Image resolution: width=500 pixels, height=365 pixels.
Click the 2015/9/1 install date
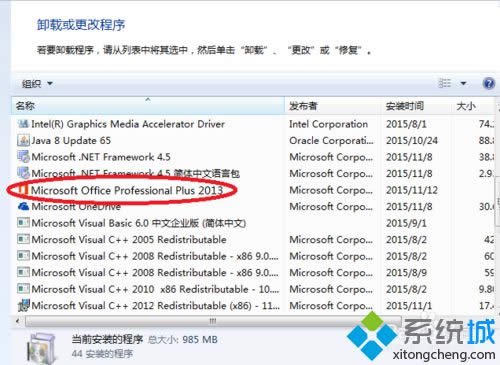point(406,223)
